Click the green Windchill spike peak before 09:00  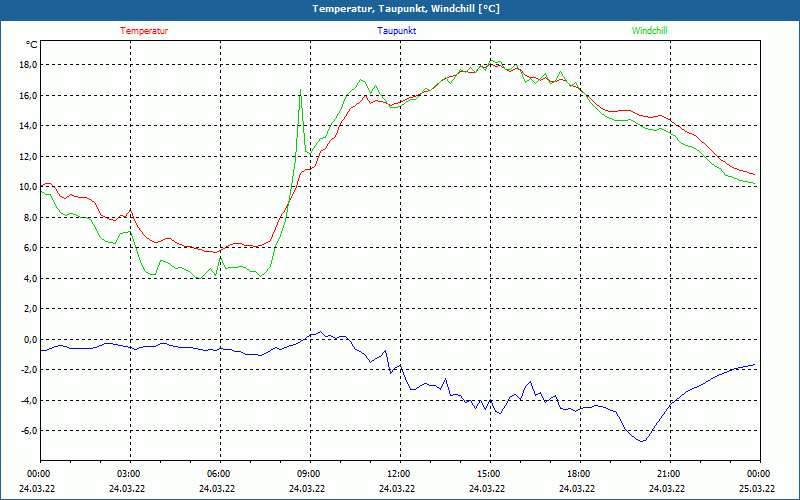(x=300, y=90)
